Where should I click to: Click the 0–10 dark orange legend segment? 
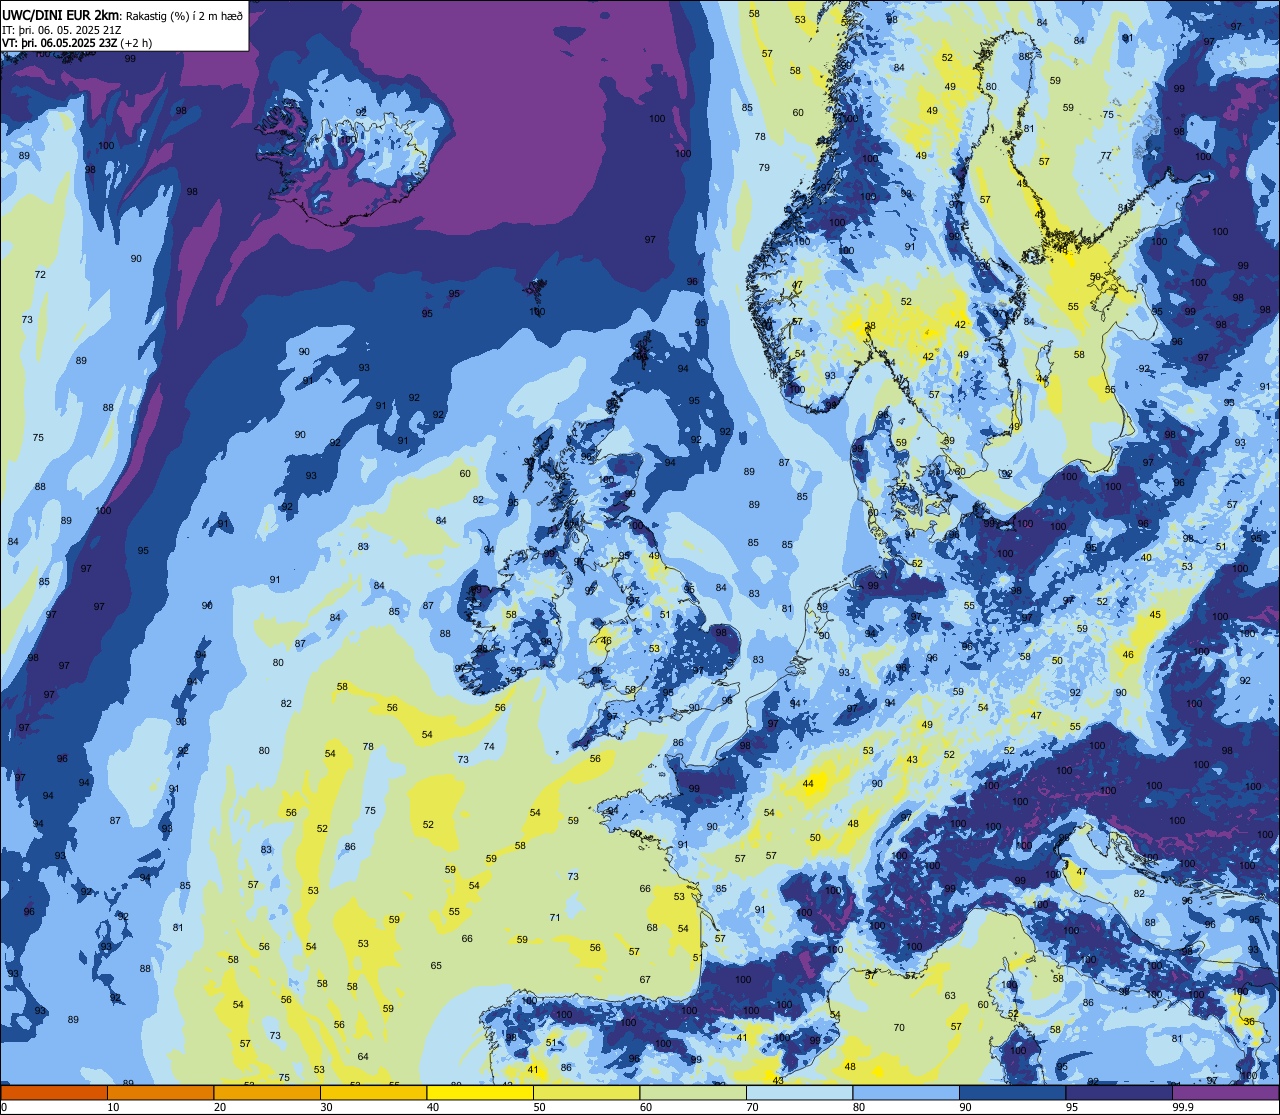(54, 1092)
